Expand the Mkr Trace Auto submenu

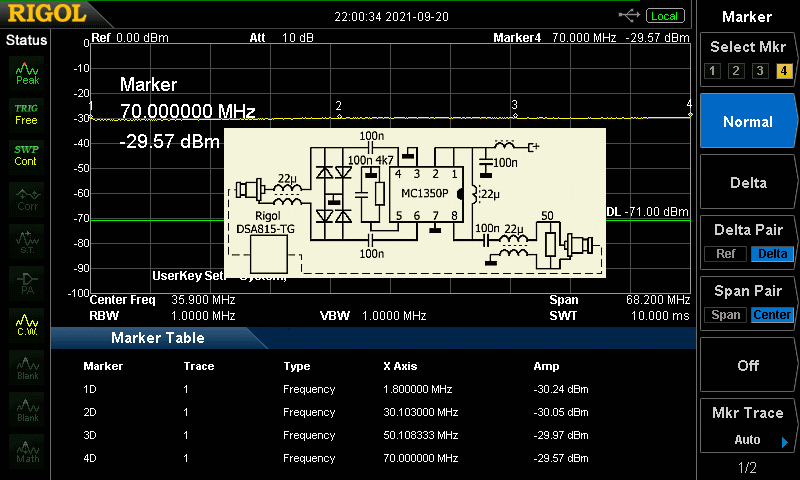[783, 441]
